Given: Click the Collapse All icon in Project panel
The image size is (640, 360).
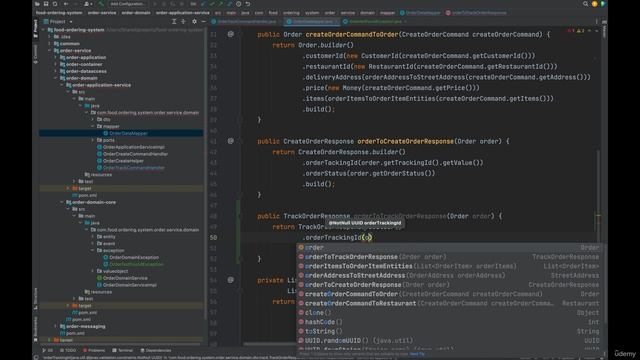Looking at the screenshot, I should pos(183,21).
